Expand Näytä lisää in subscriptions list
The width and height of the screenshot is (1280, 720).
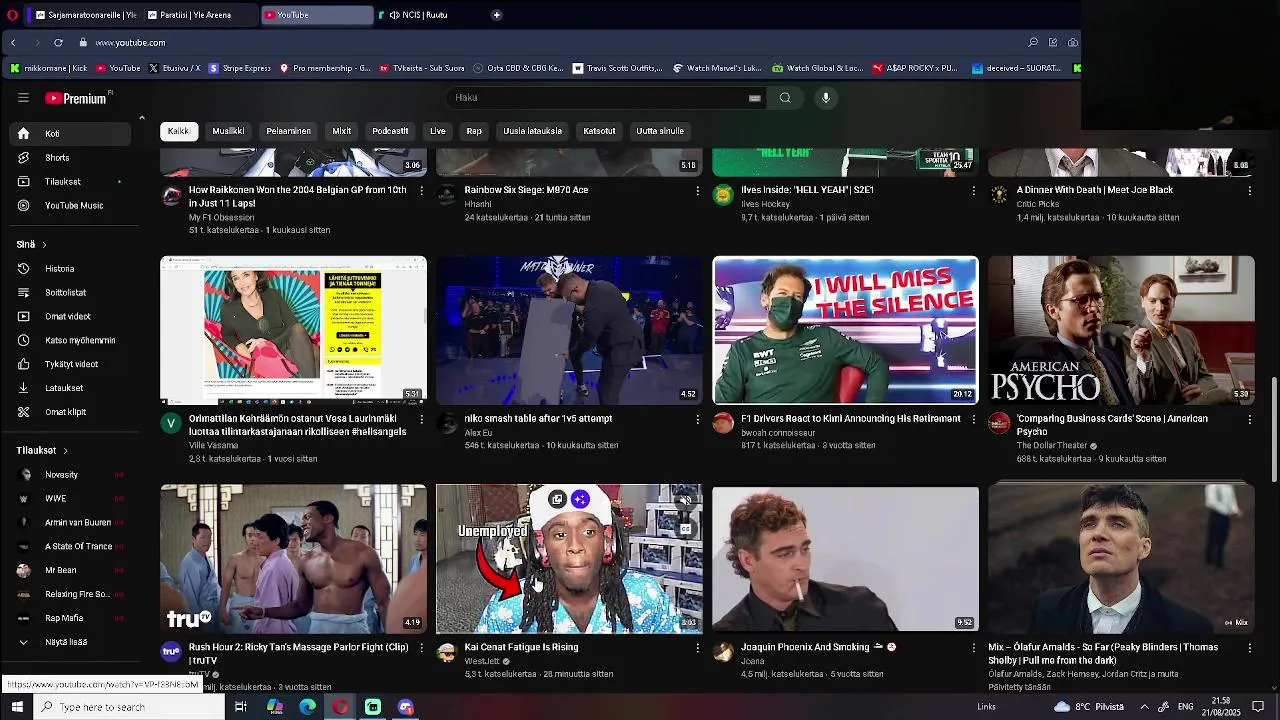[x=70, y=642]
